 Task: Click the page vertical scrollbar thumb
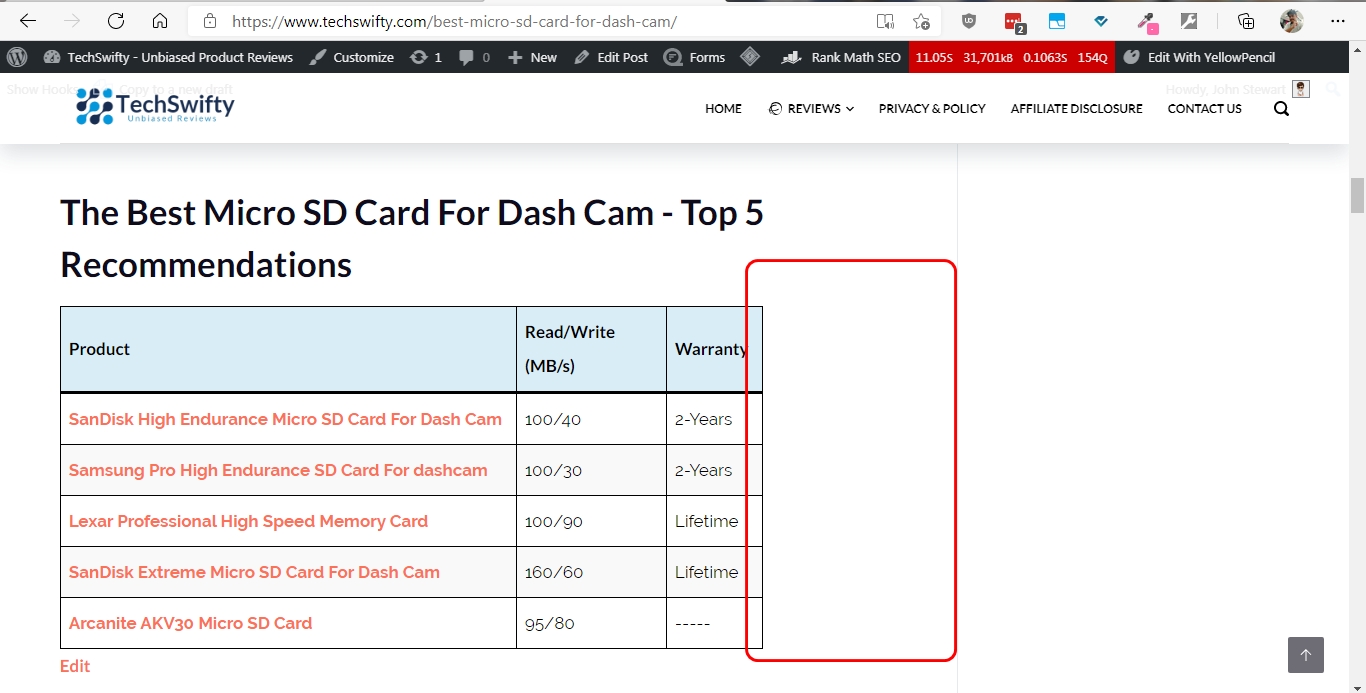(x=1357, y=195)
